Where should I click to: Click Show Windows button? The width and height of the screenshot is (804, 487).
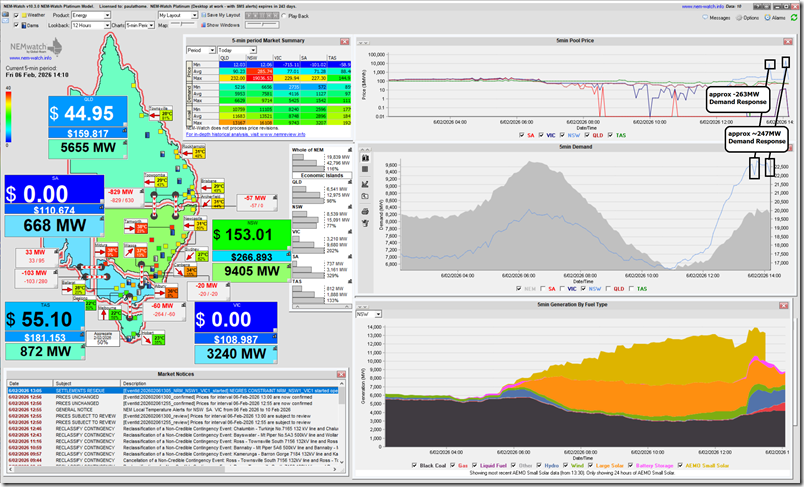(x=220, y=25)
